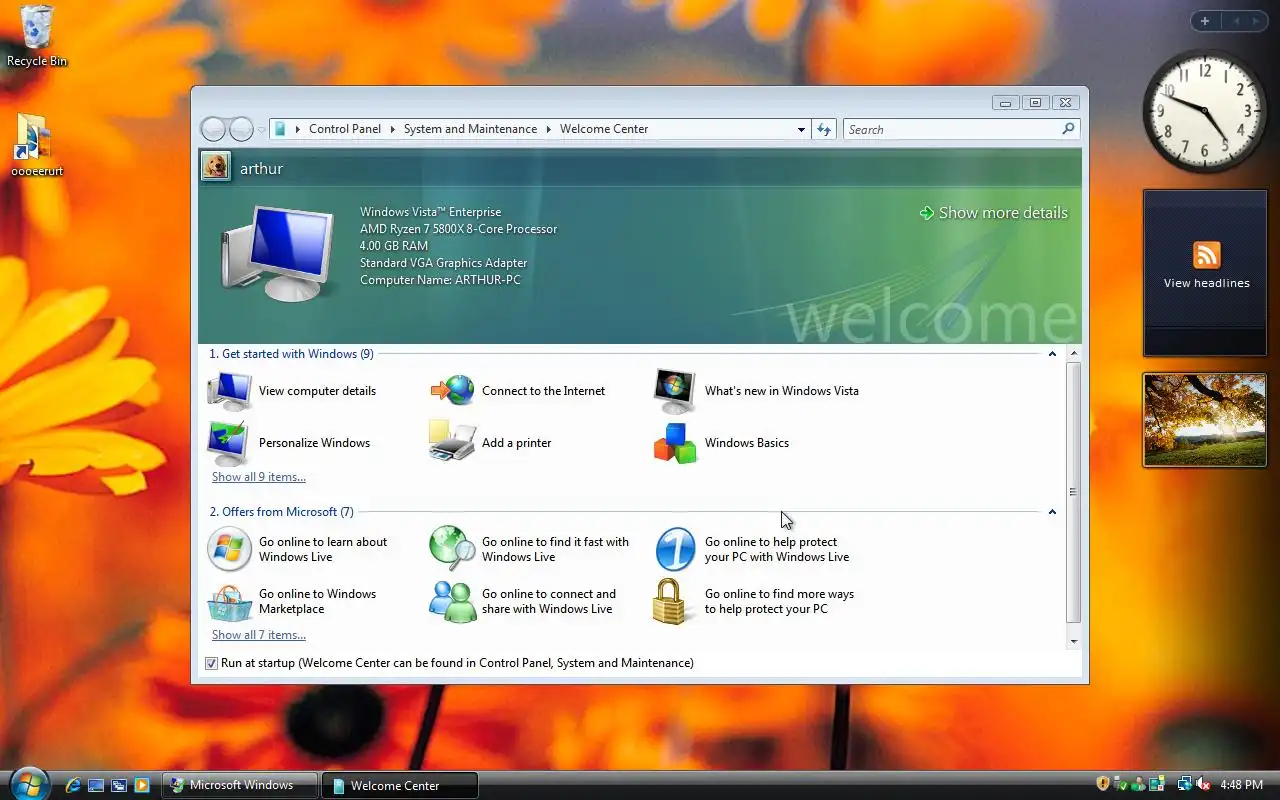This screenshot has width=1280, height=800.
Task: Open Go online to Windows Marketplace
Action: [x=292, y=601]
